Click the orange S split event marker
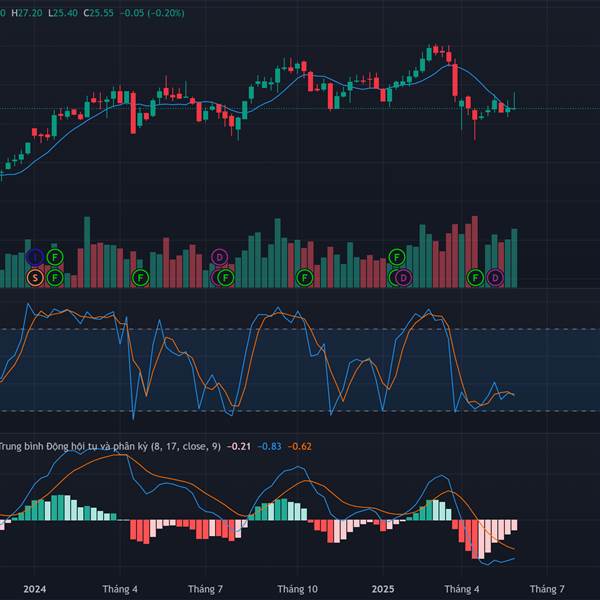This screenshot has height=600, width=600. [x=35, y=278]
